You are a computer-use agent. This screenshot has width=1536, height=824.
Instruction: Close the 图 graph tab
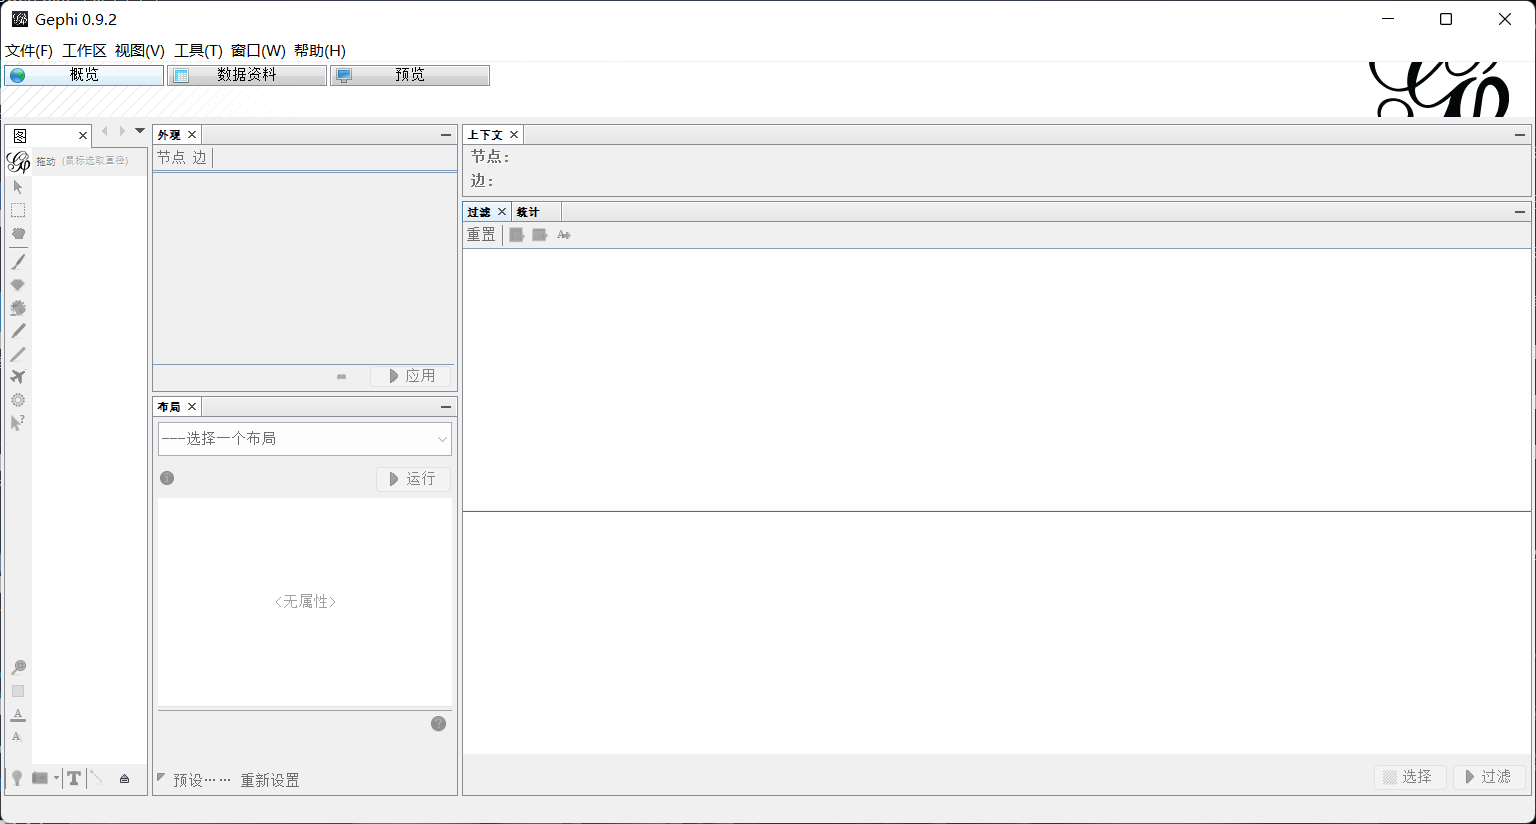(x=83, y=136)
